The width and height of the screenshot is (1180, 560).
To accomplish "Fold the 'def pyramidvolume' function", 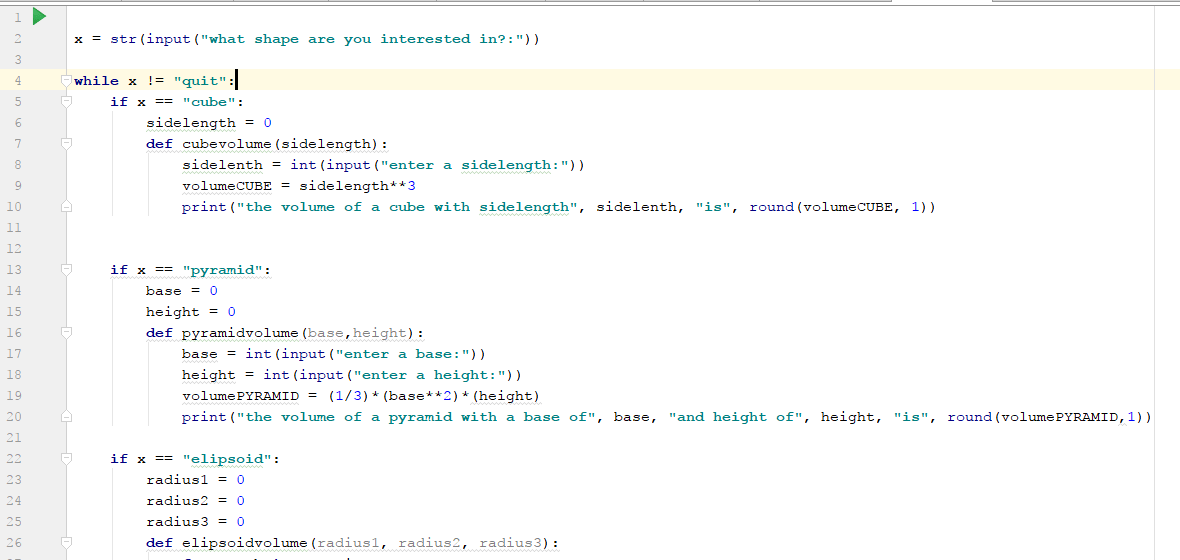I will [x=67, y=332].
